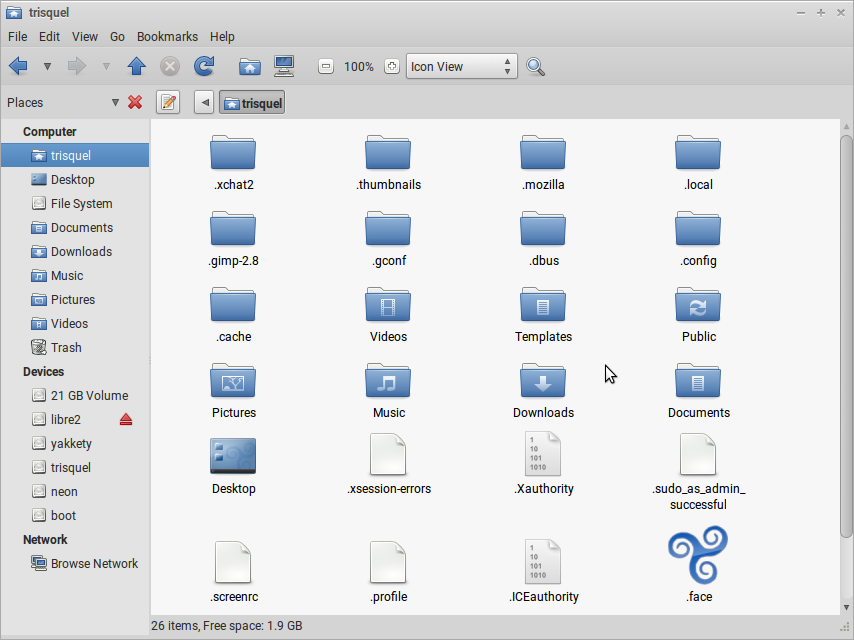
Task: Open the Icon View mode dropdown
Action: click(x=460, y=66)
